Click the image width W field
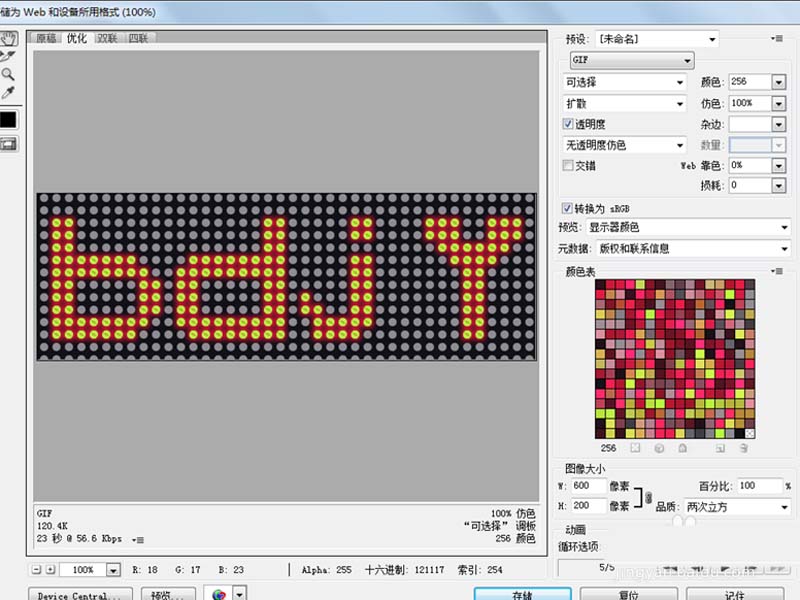800x600 pixels. coord(589,486)
